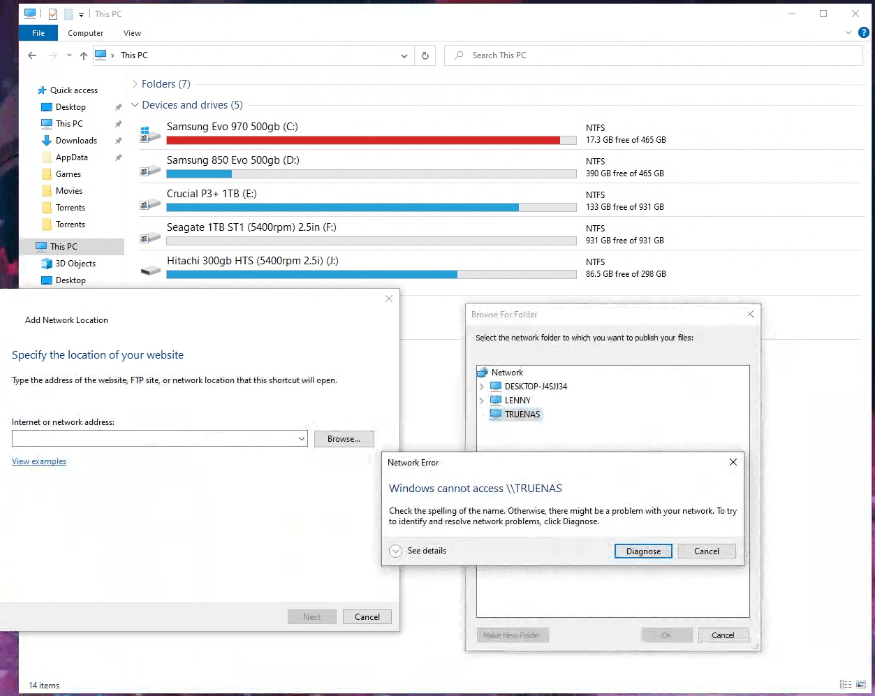Click pin icon beside AppData
Viewport: 875px width, 696px height.
point(118,157)
